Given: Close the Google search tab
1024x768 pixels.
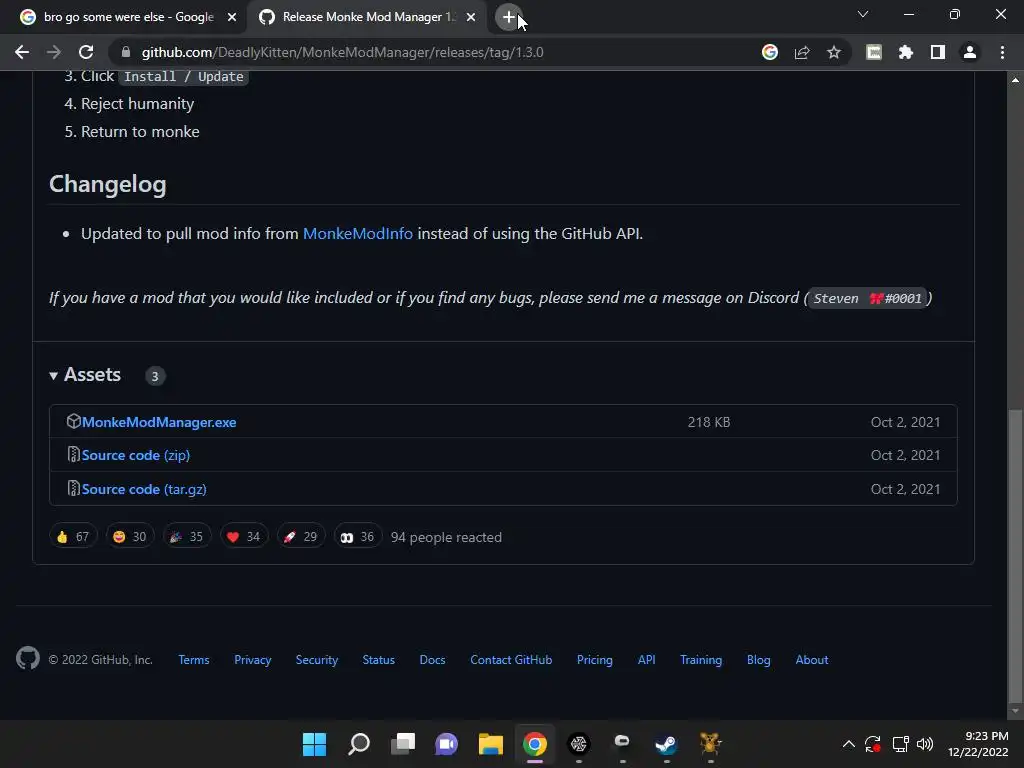Looking at the screenshot, I should (232, 17).
